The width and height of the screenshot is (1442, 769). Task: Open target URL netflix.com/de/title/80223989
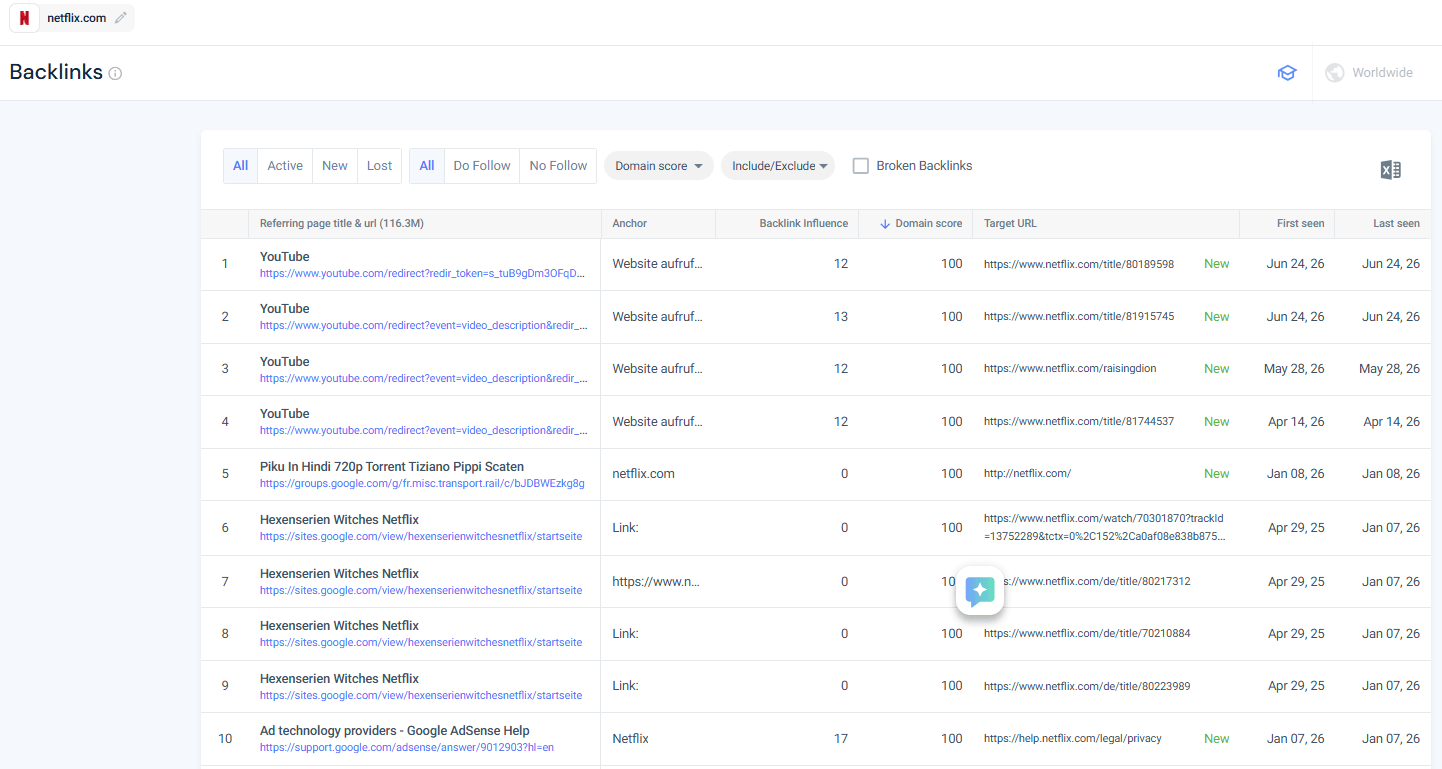pos(1087,687)
